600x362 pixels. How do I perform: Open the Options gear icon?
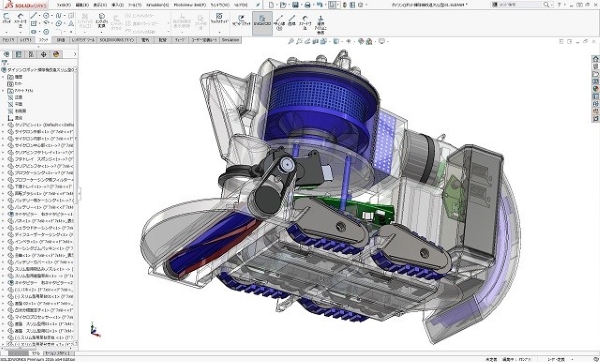click(360, 5)
